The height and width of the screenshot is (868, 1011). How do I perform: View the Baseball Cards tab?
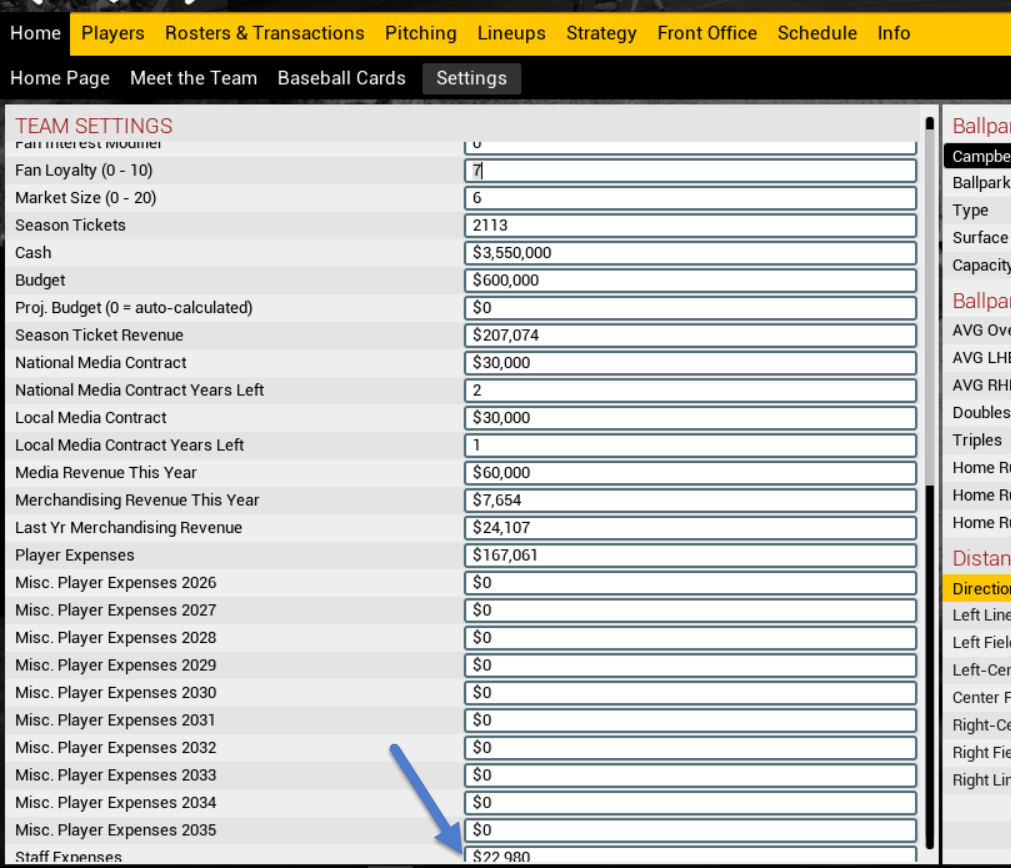pyautogui.click(x=341, y=78)
